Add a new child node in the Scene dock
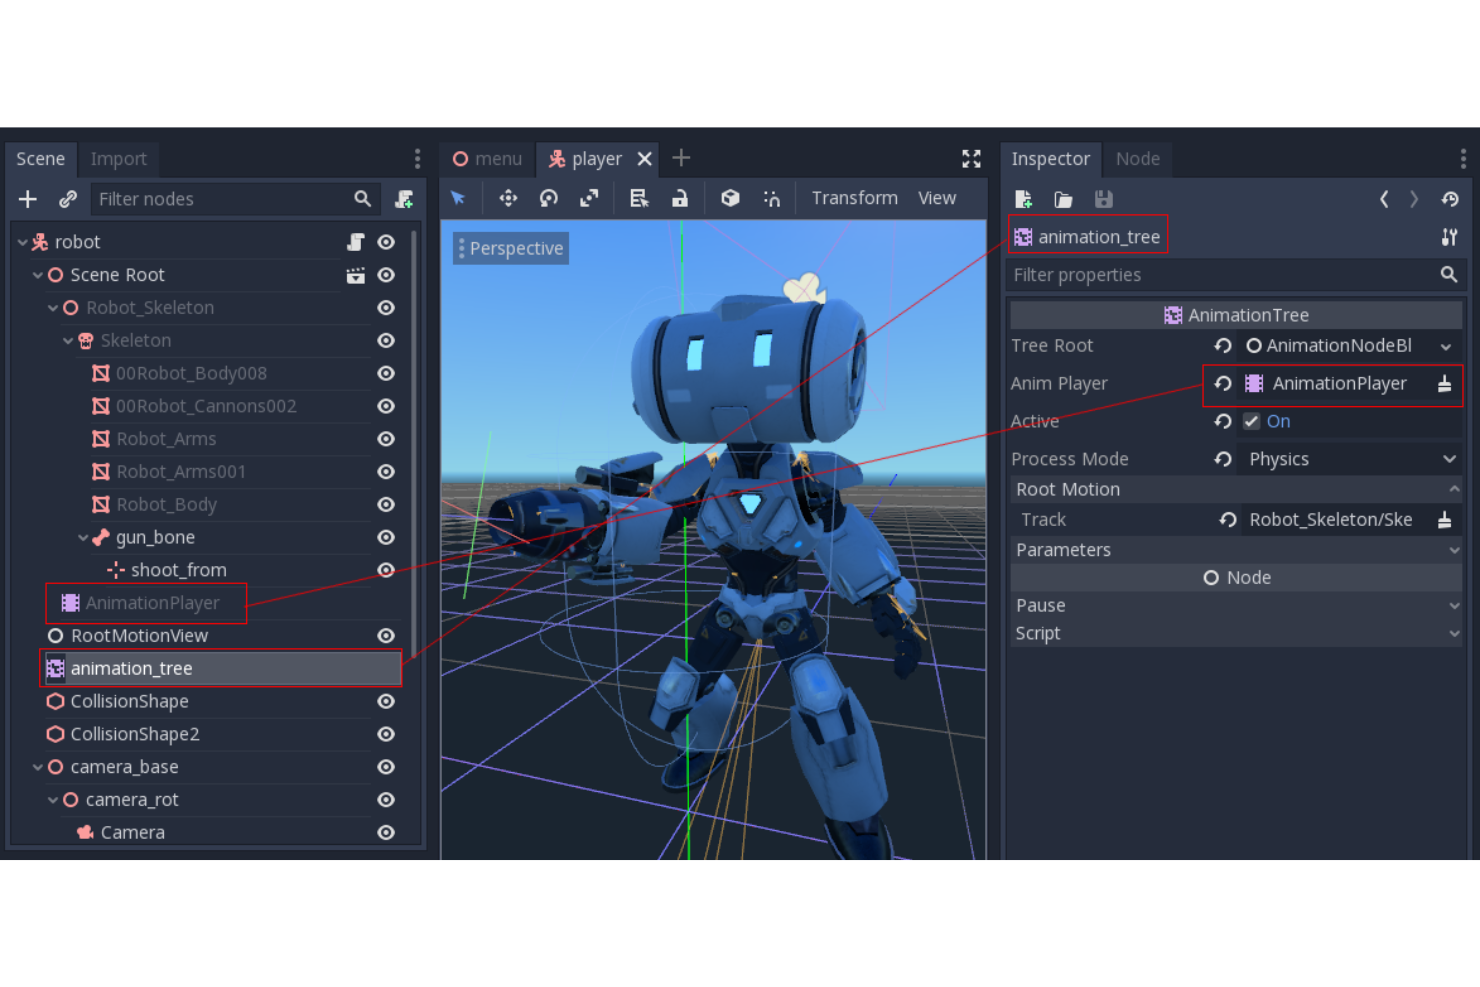 [27, 198]
